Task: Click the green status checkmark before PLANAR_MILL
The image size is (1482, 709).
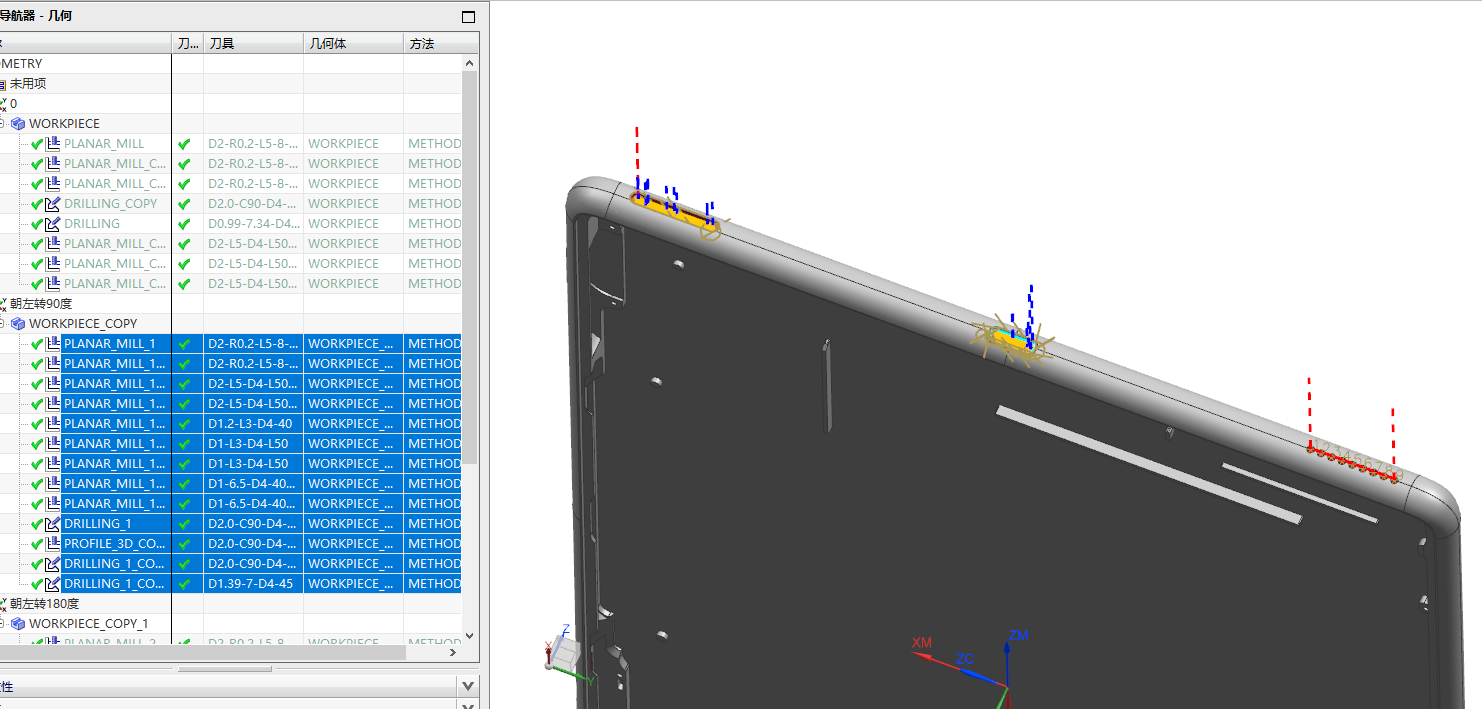Action: pos(37,144)
